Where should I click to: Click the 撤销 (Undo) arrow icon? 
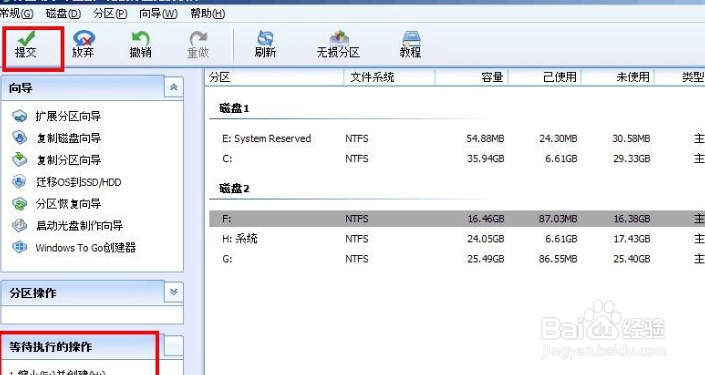click(140, 38)
